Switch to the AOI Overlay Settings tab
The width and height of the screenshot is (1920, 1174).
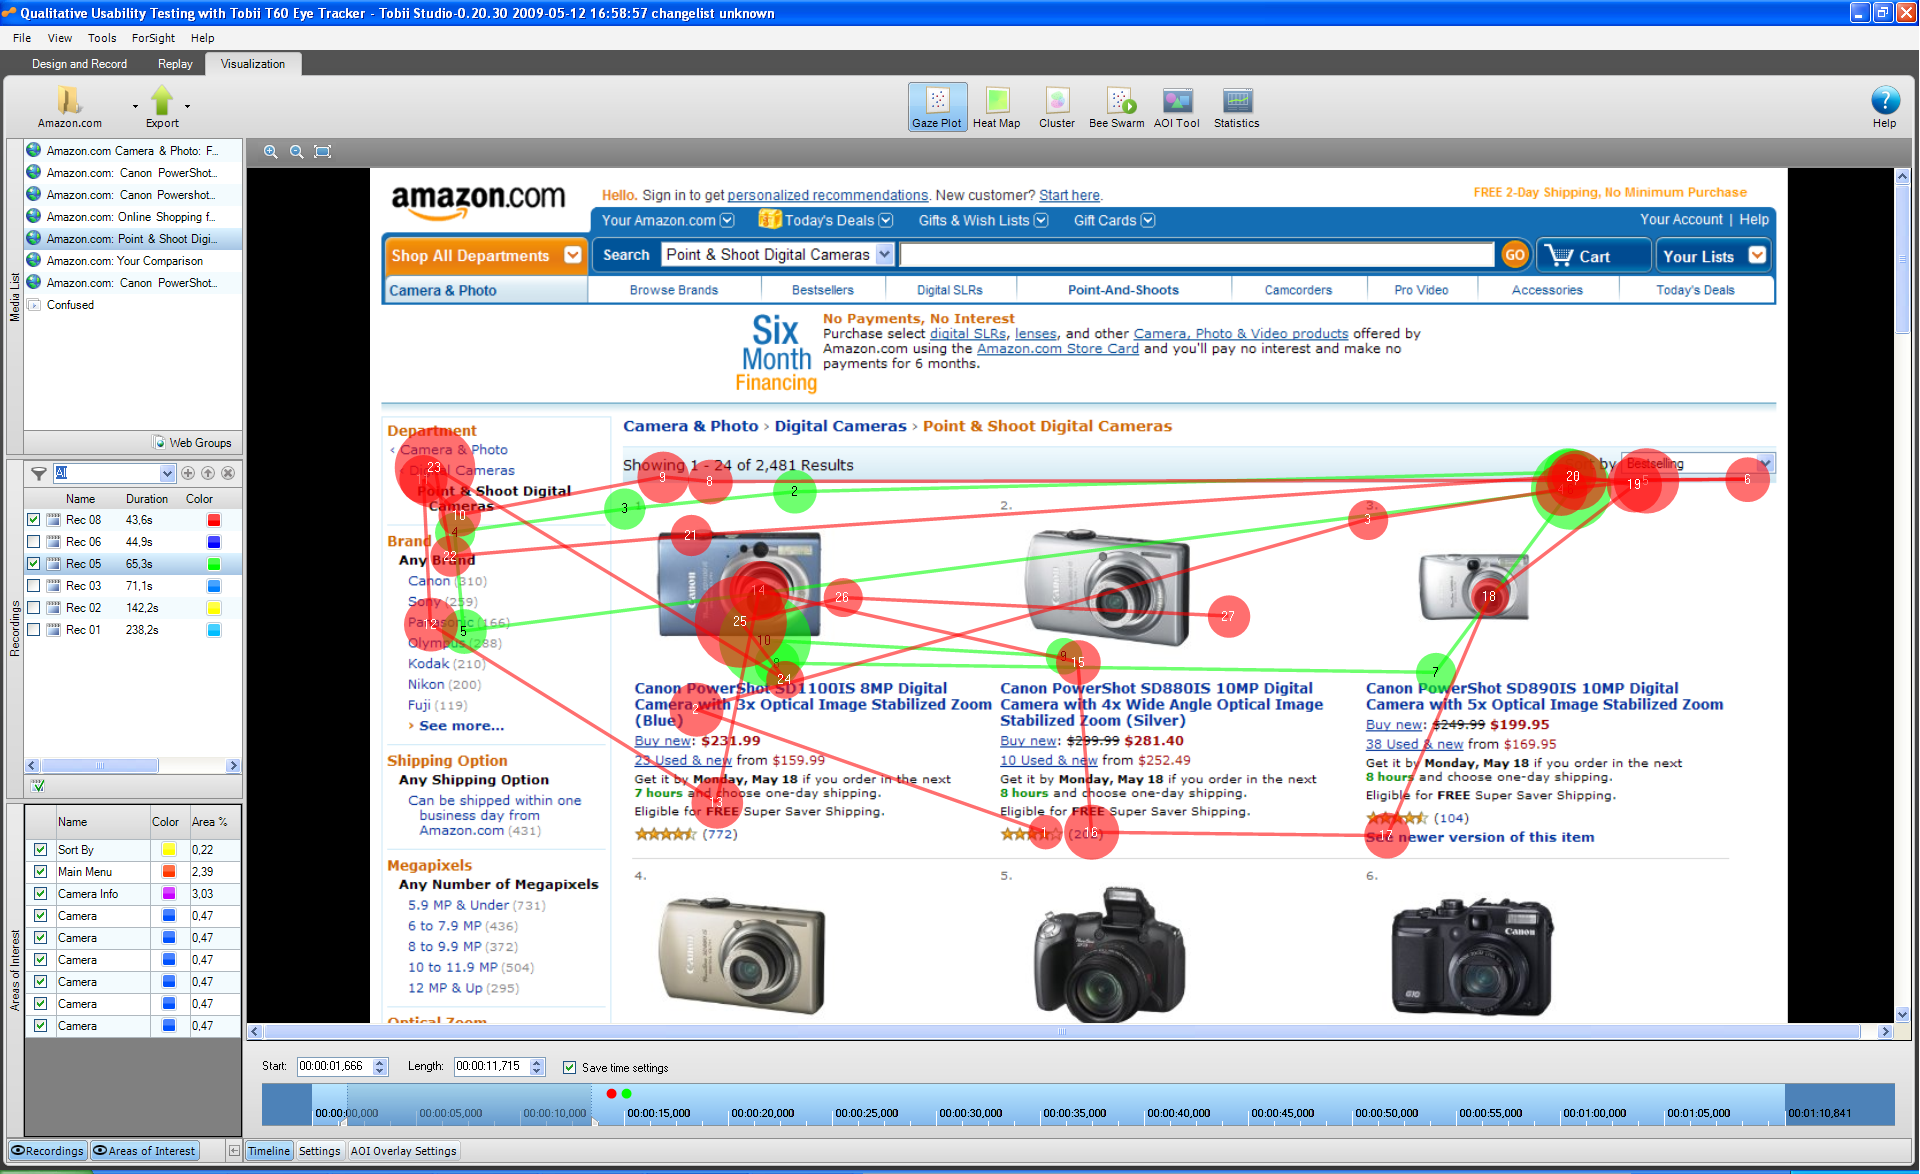tap(403, 1151)
